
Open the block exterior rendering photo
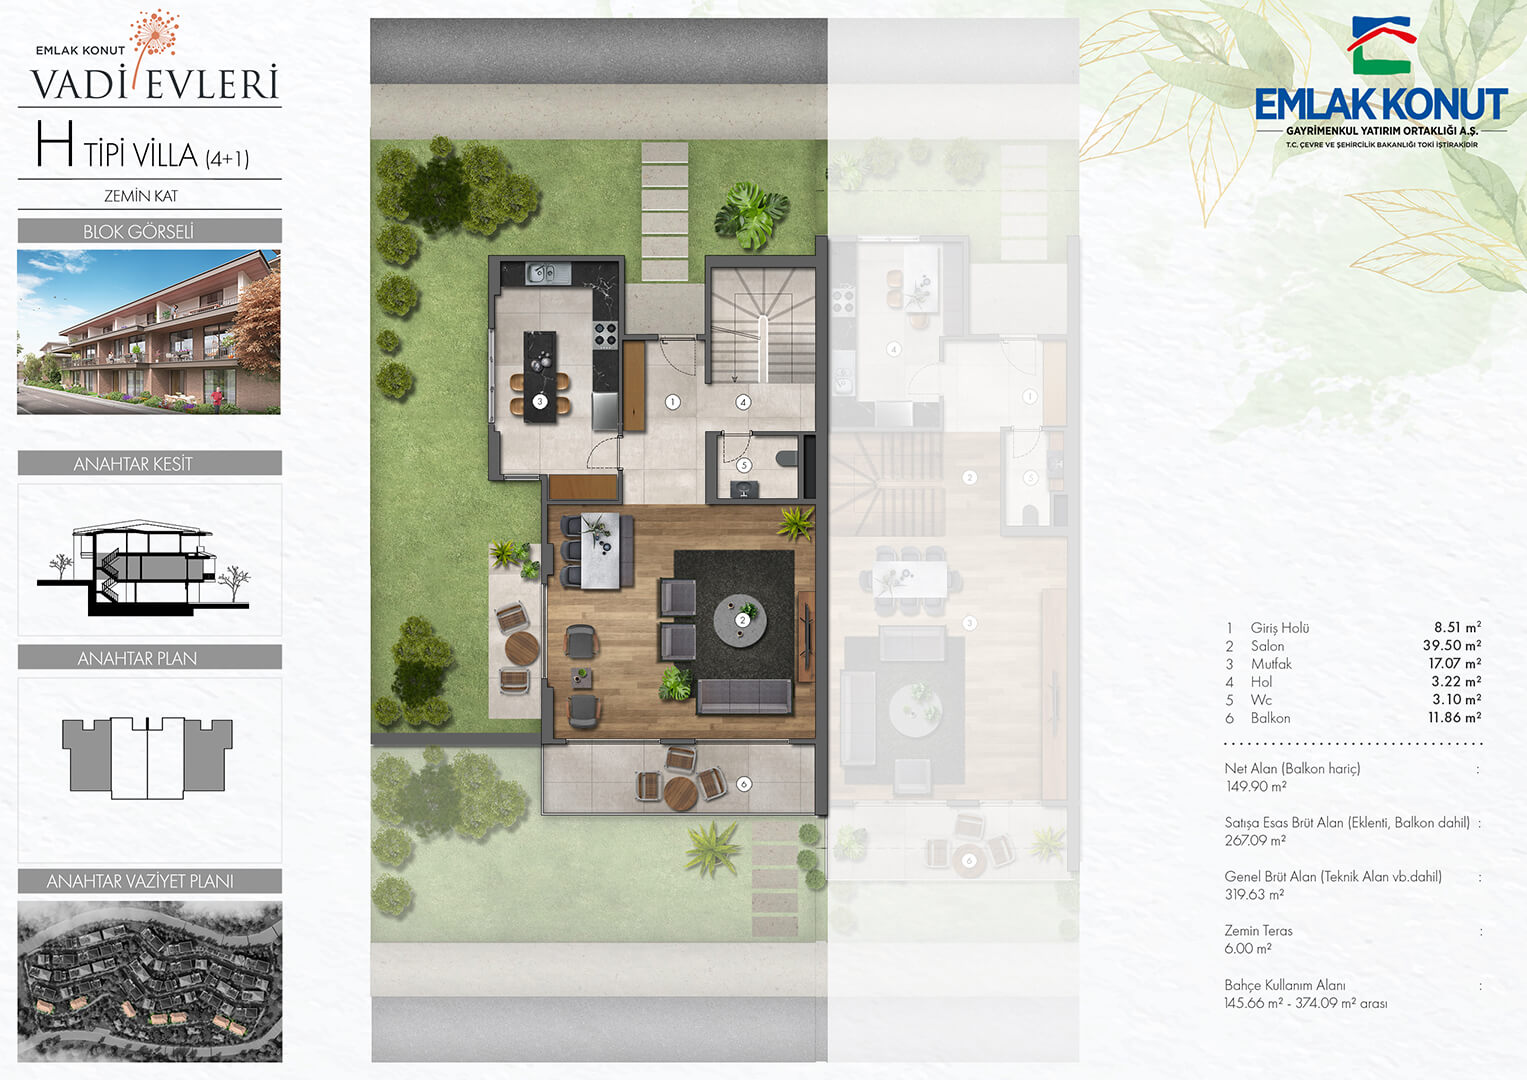tap(149, 332)
